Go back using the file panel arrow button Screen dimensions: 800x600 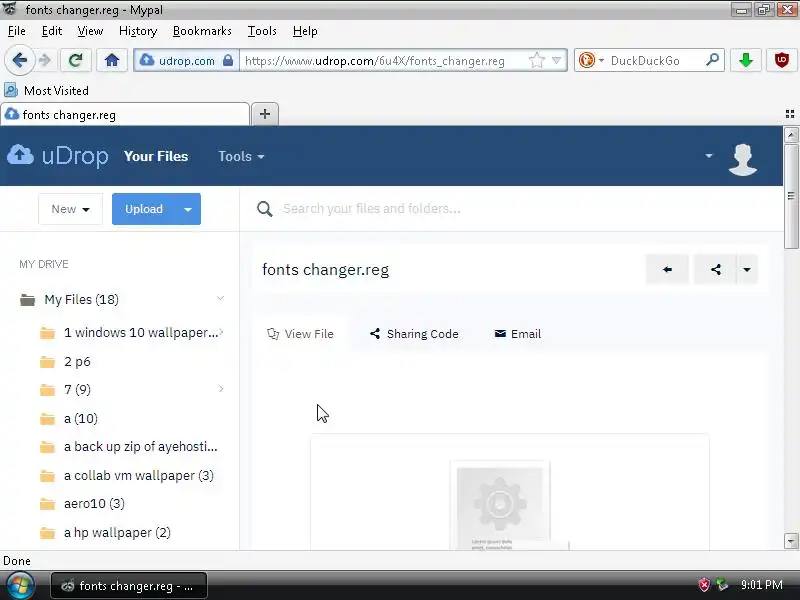click(x=667, y=269)
